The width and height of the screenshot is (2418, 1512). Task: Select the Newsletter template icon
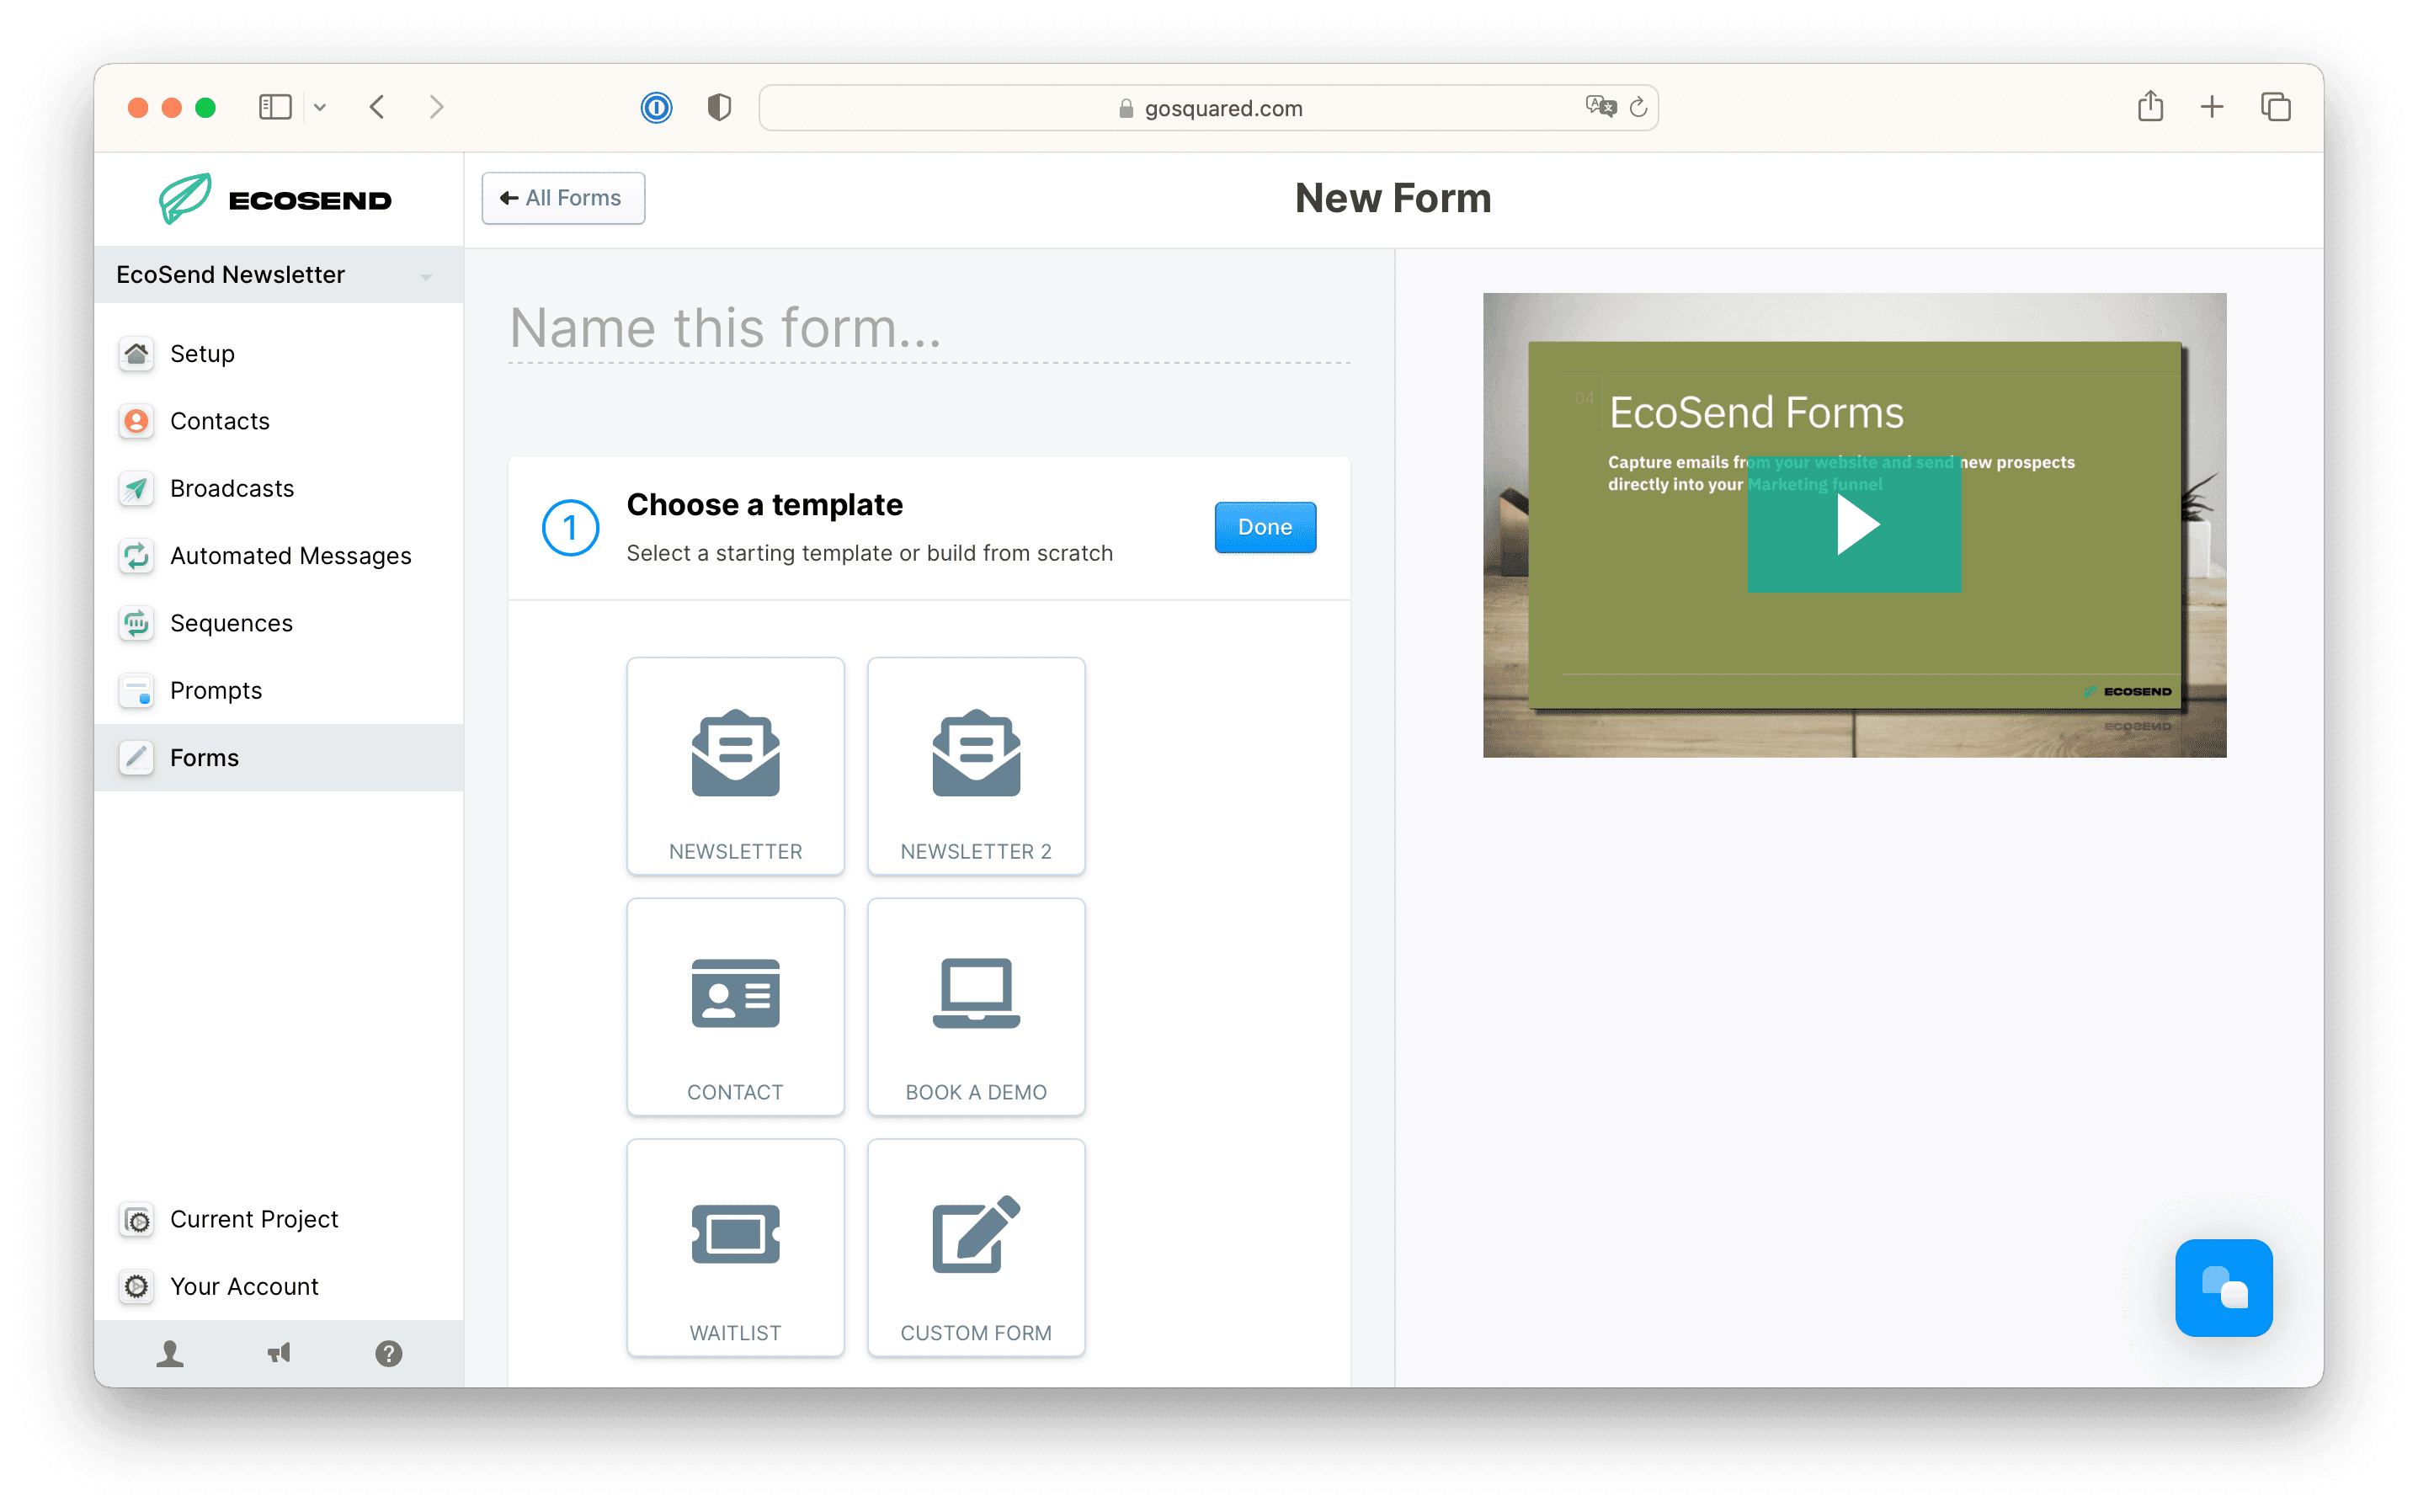pyautogui.click(x=735, y=753)
